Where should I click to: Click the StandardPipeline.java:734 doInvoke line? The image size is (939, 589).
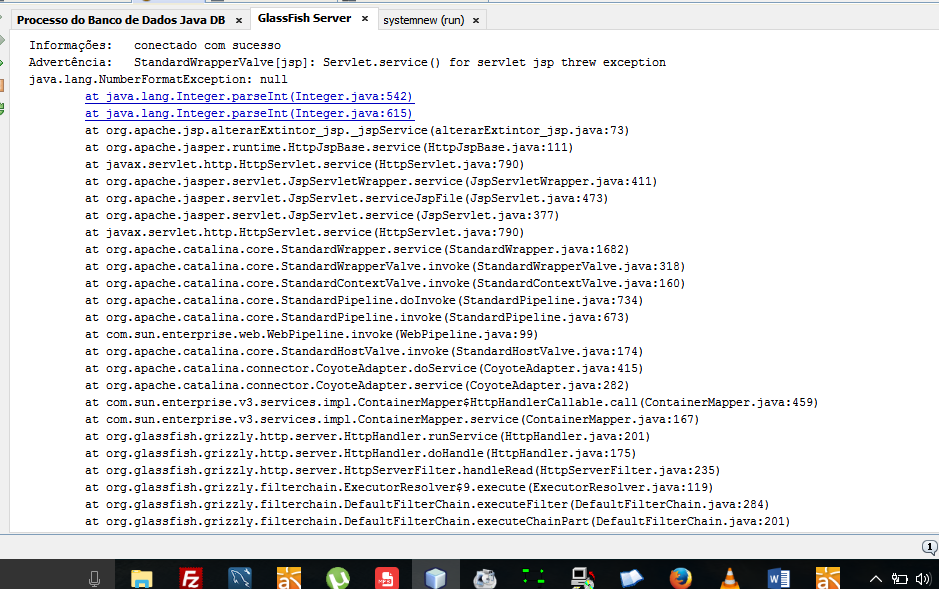[x=364, y=300]
